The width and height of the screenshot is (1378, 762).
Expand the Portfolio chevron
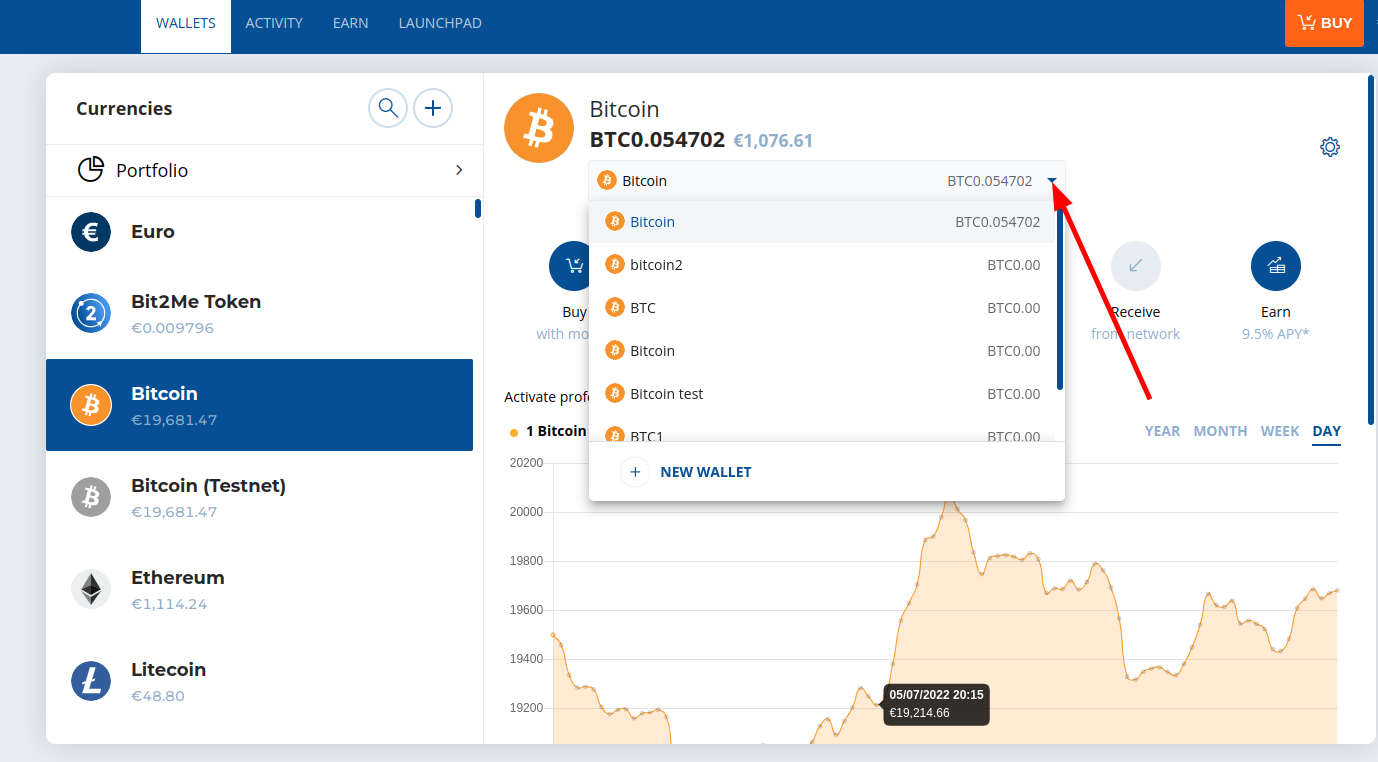(459, 170)
